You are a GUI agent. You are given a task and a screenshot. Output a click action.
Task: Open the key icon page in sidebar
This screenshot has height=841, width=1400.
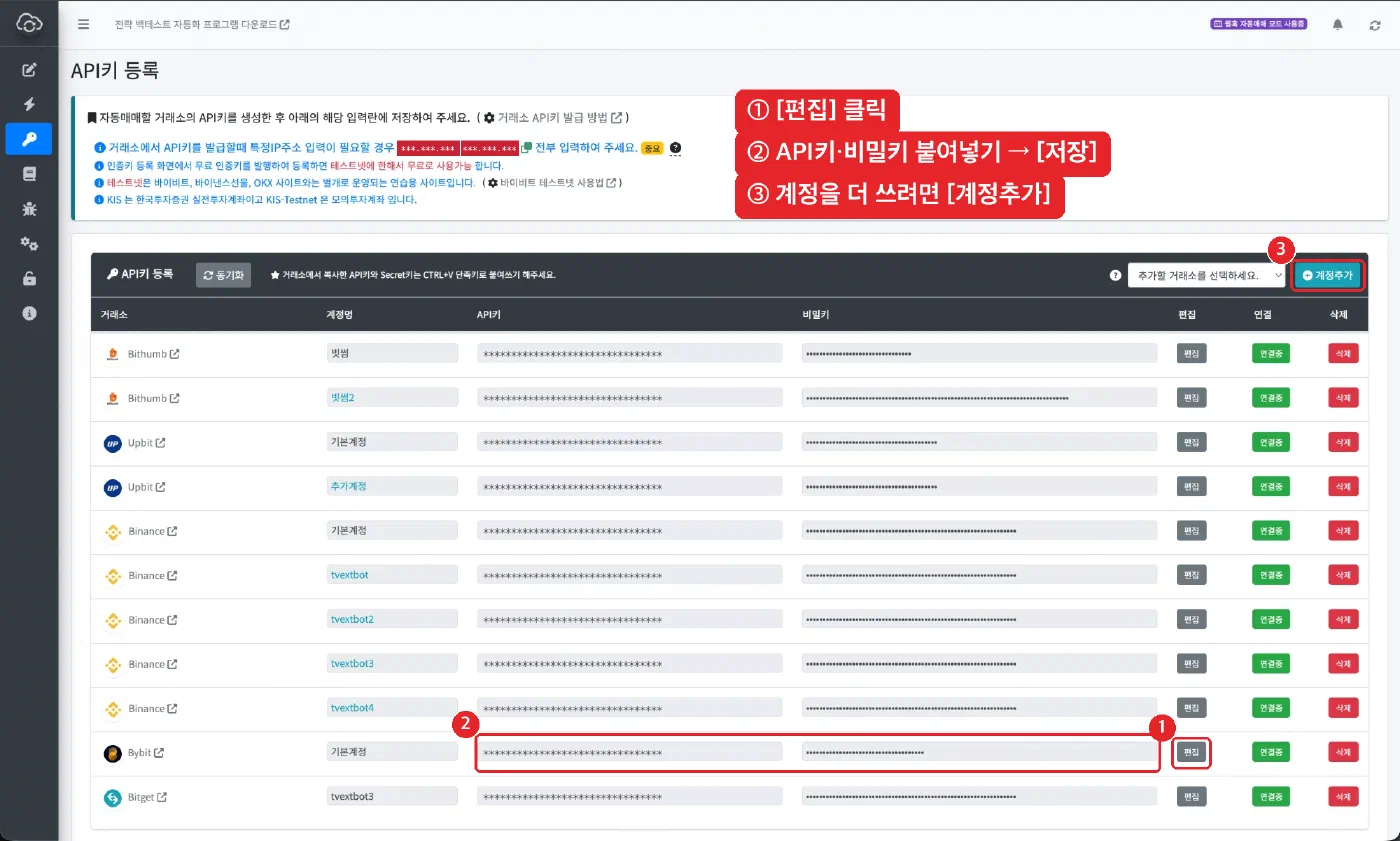coord(29,139)
